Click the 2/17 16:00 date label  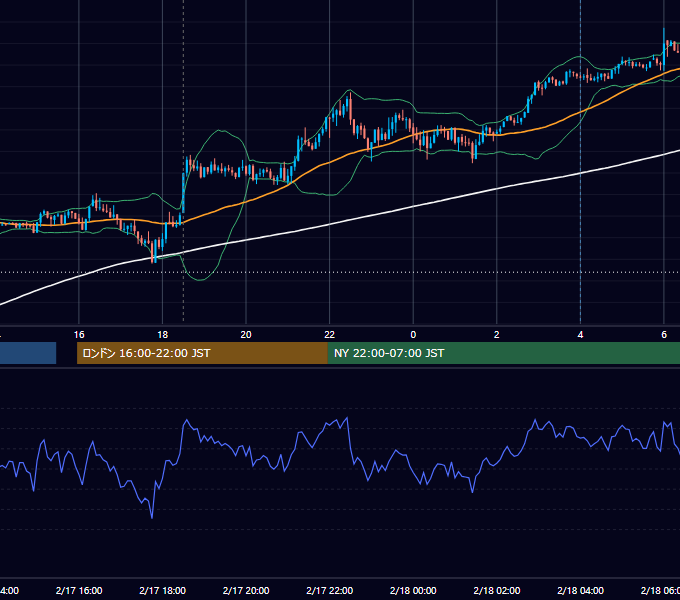point(79,590)
